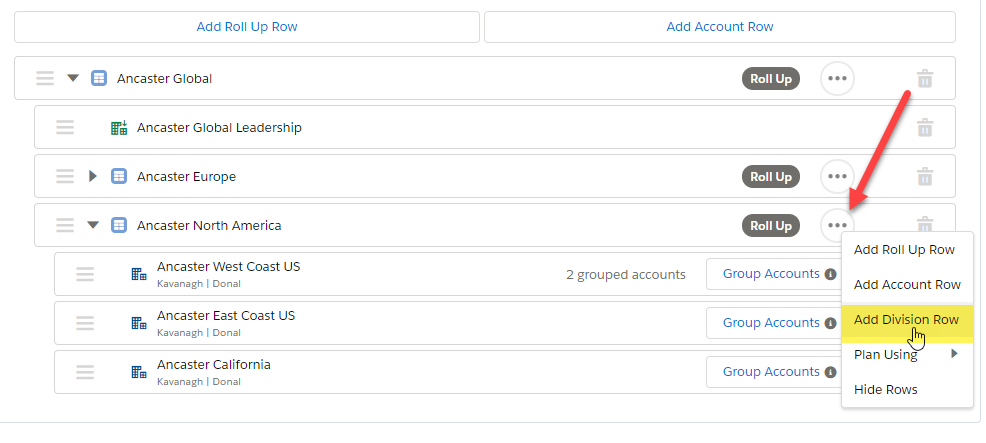
Task: Remove Ancaster Europe row with trash icon
Action: (924, 177)
